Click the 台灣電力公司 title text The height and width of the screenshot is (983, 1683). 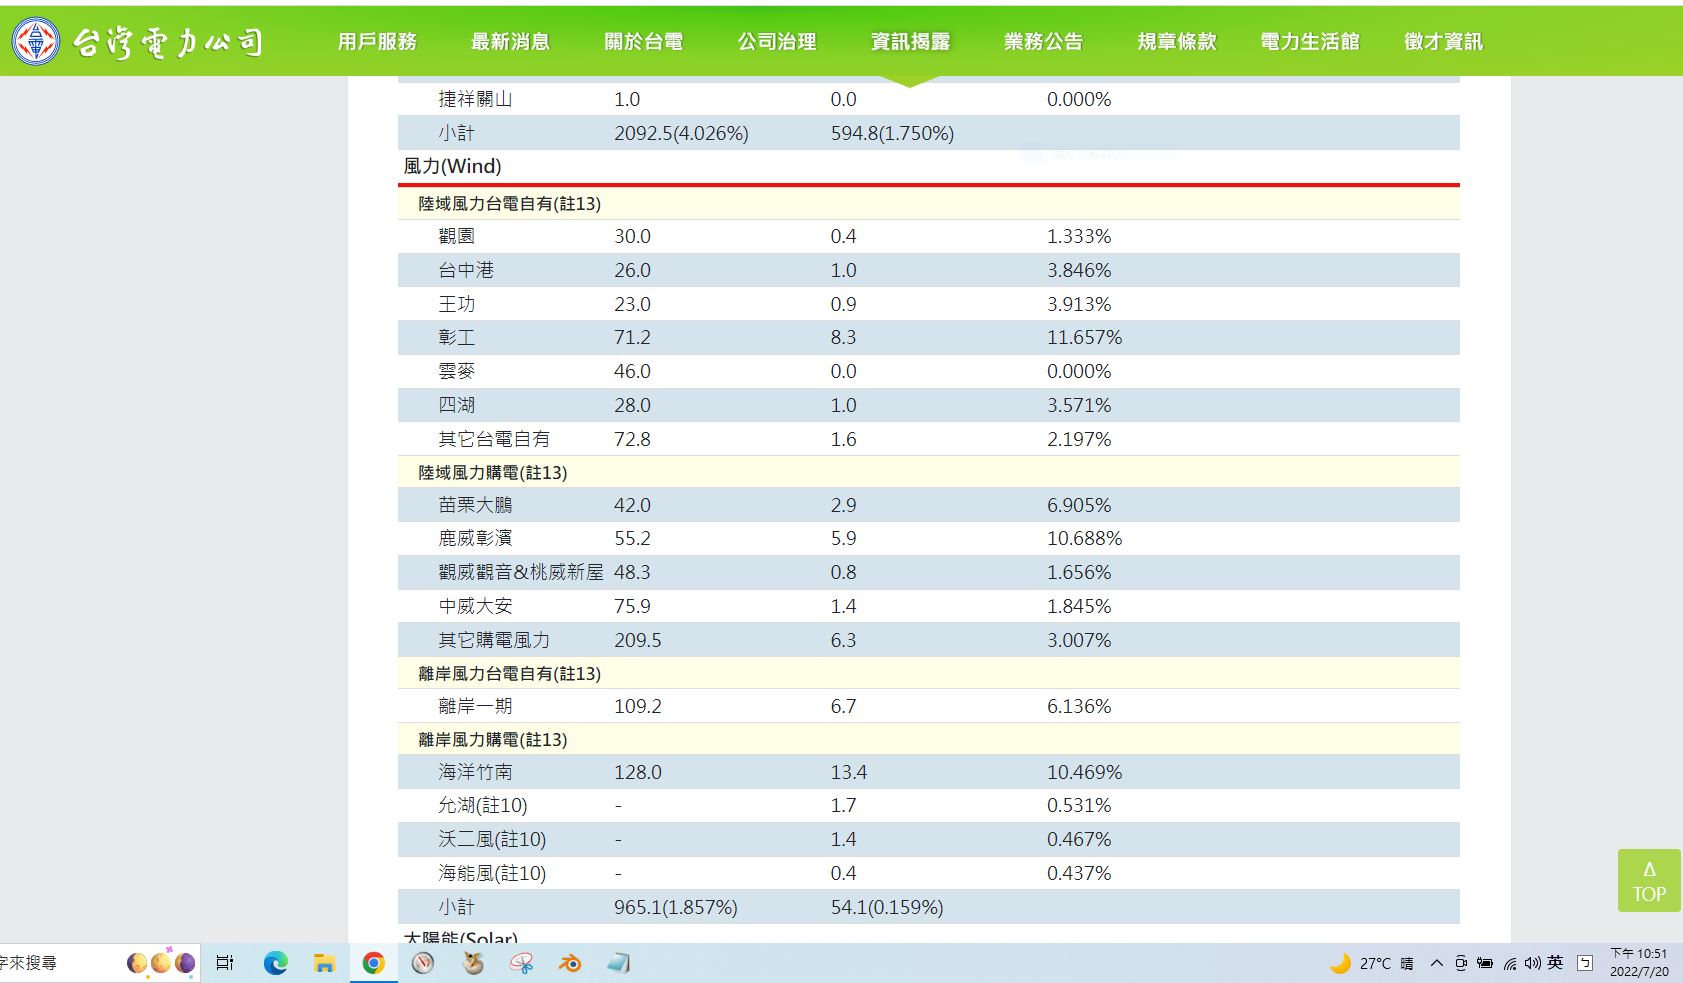pyautogui.click(x=168, y=42)
